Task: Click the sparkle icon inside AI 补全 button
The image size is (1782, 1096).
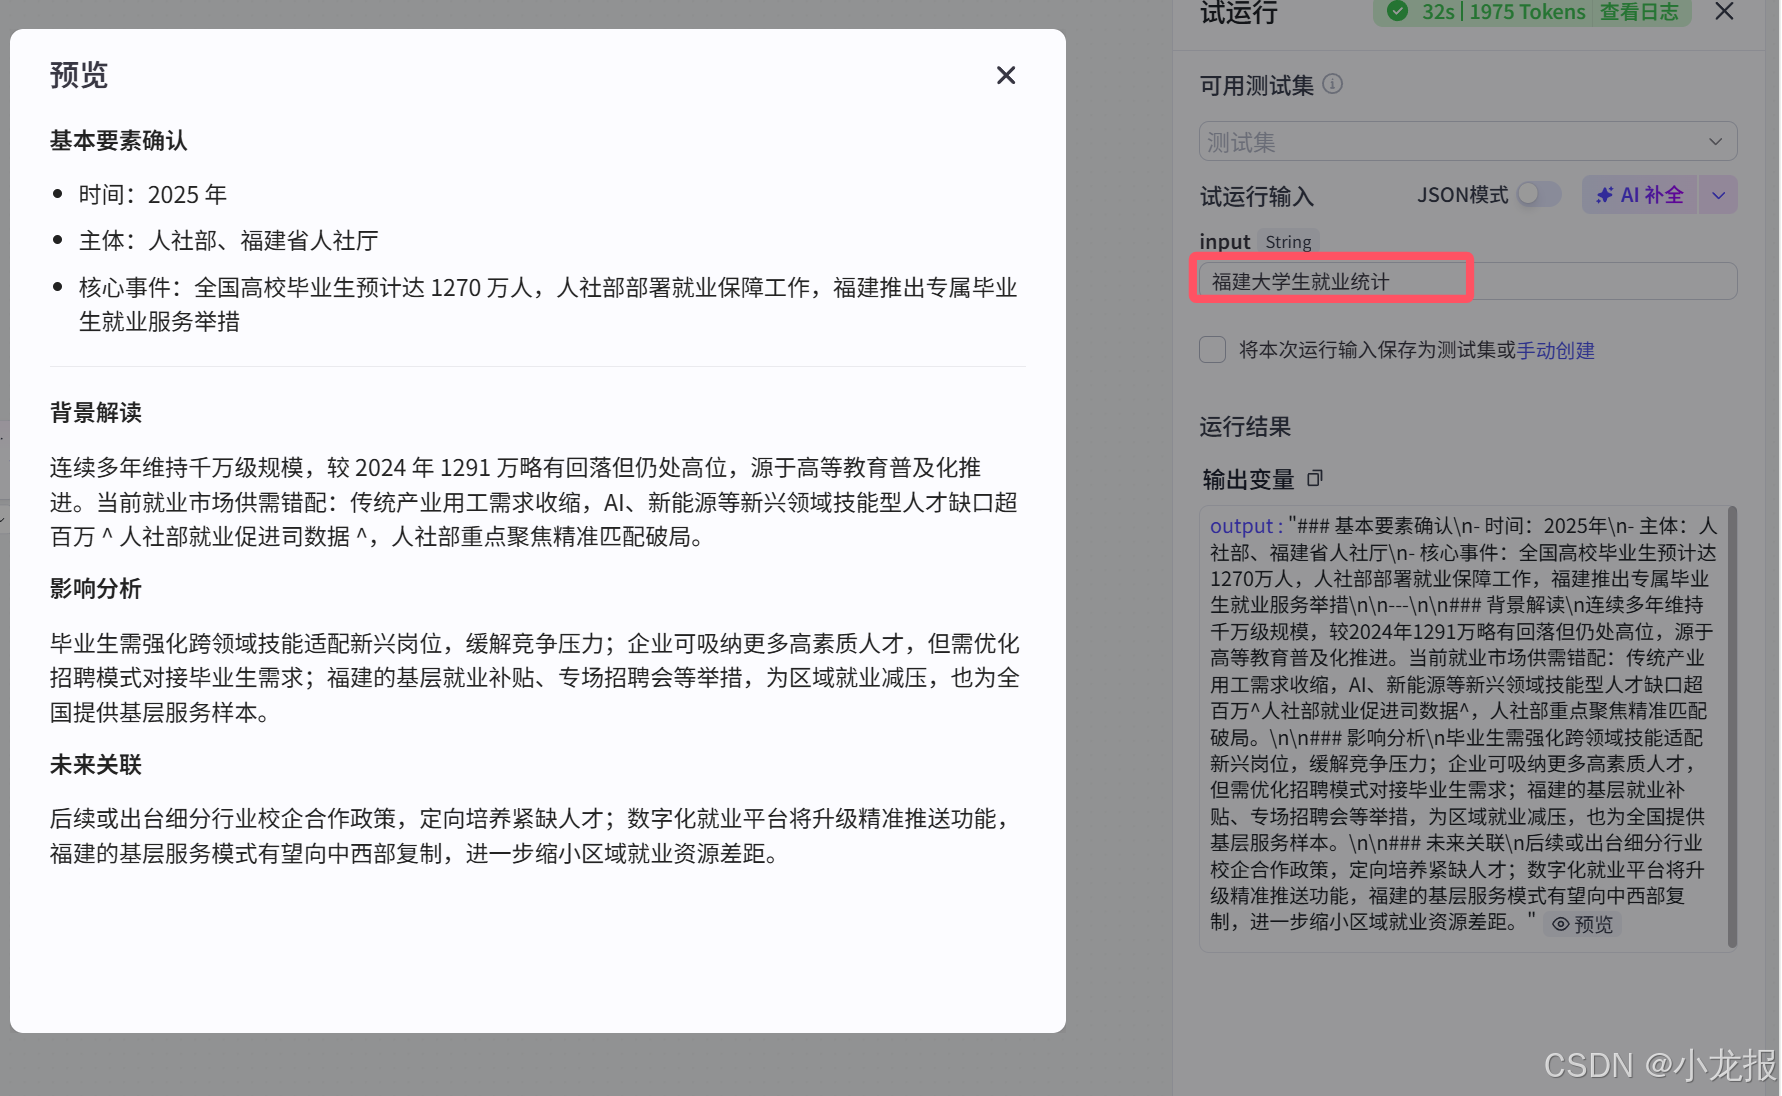Action: pyautogui.click(x=1605, y=195)
